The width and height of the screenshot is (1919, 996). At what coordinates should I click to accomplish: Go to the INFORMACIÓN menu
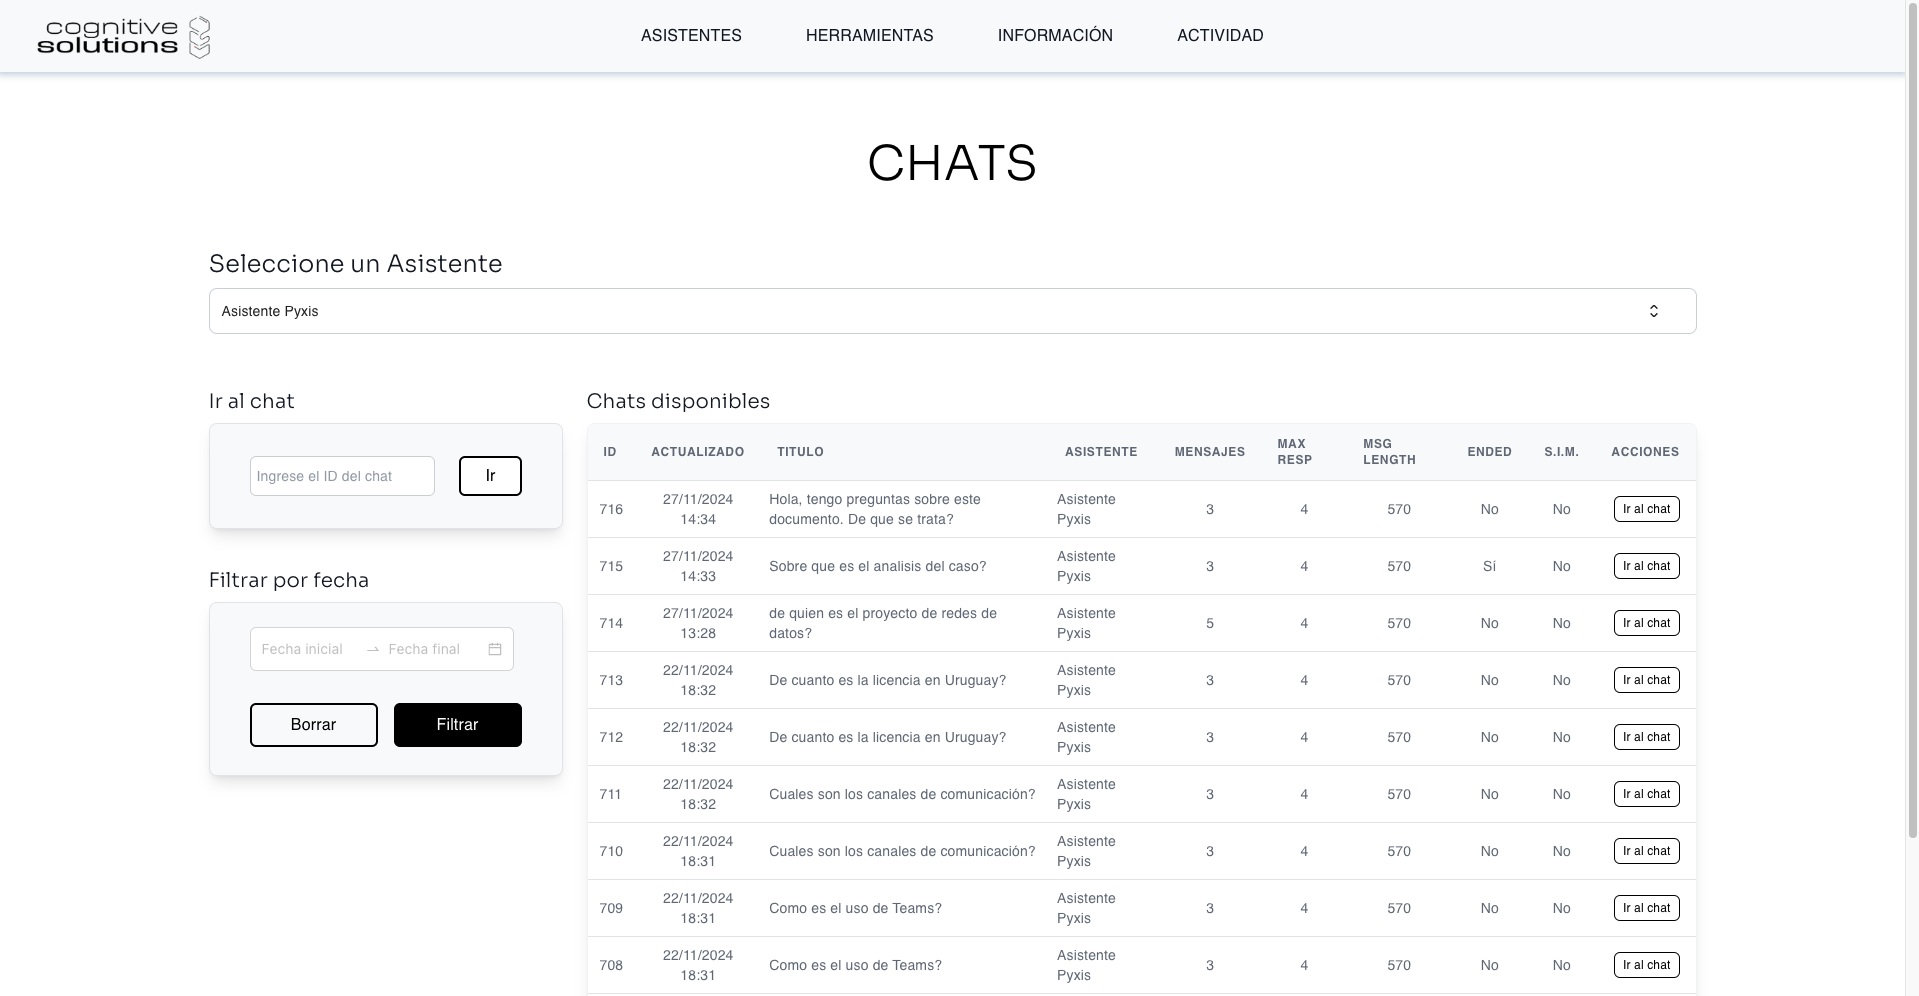click(x=1055, y=35)
